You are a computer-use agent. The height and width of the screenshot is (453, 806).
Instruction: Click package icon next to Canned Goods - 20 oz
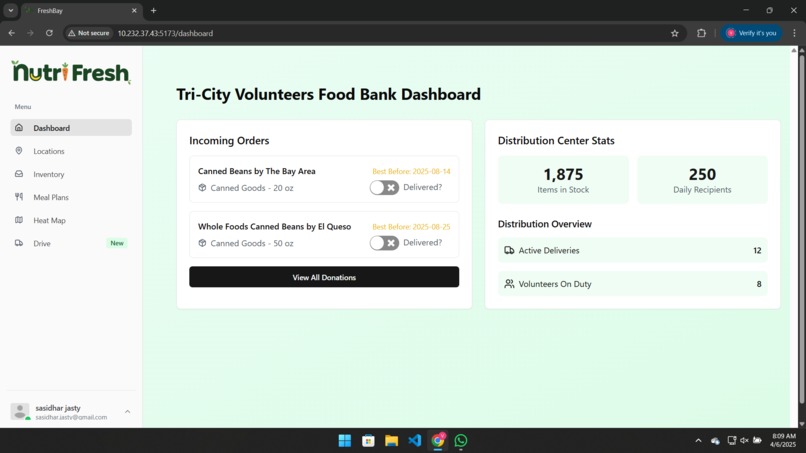[202, 188]
